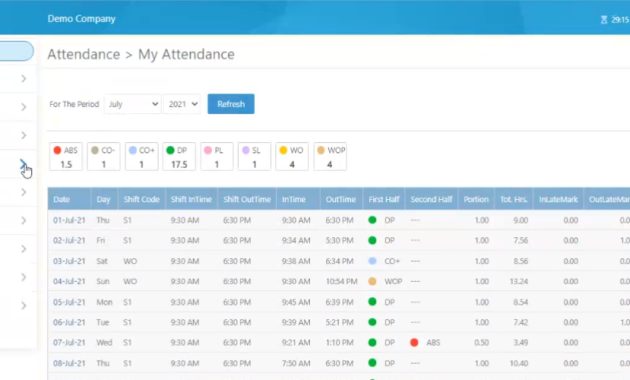Open the 06-Jul-21 date entry
The height and width of the screenshot is (380, 630).
pos(69,322)
